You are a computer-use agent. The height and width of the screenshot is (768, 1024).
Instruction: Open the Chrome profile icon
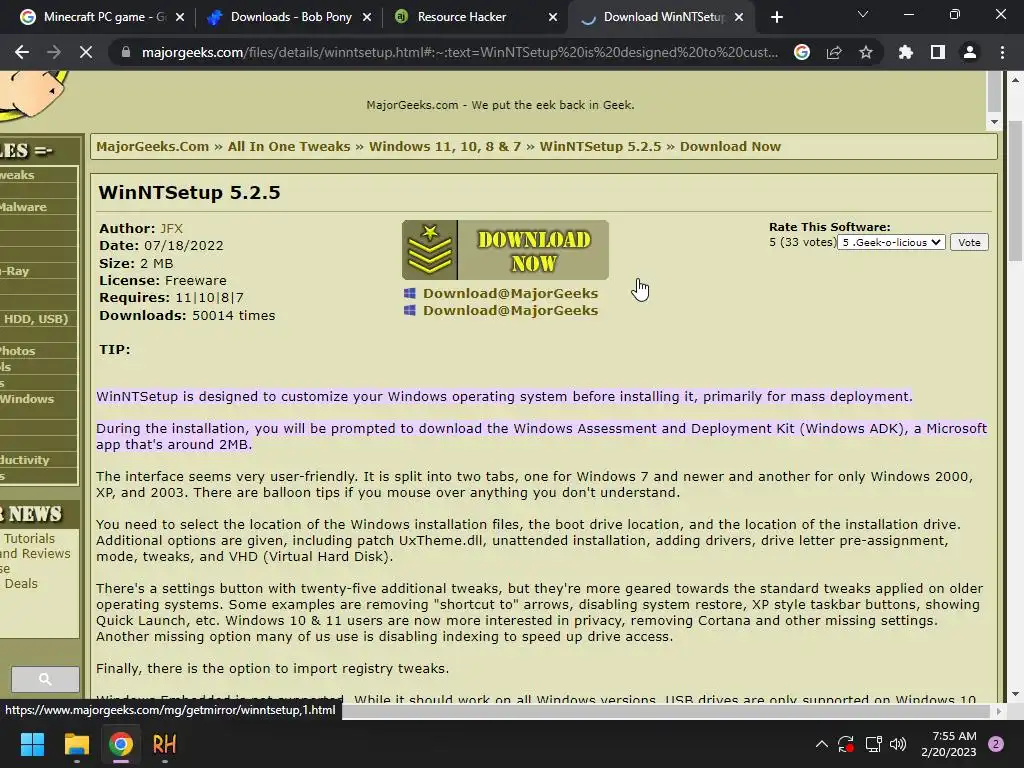[970, 52]
